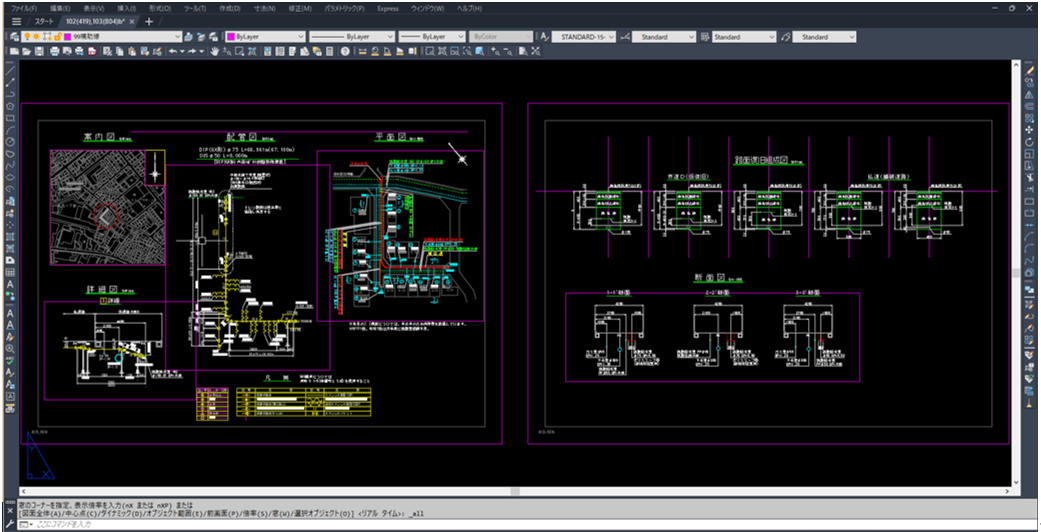Open the Layer properties manager icon

pyautogui.click(x=14, y=37)
